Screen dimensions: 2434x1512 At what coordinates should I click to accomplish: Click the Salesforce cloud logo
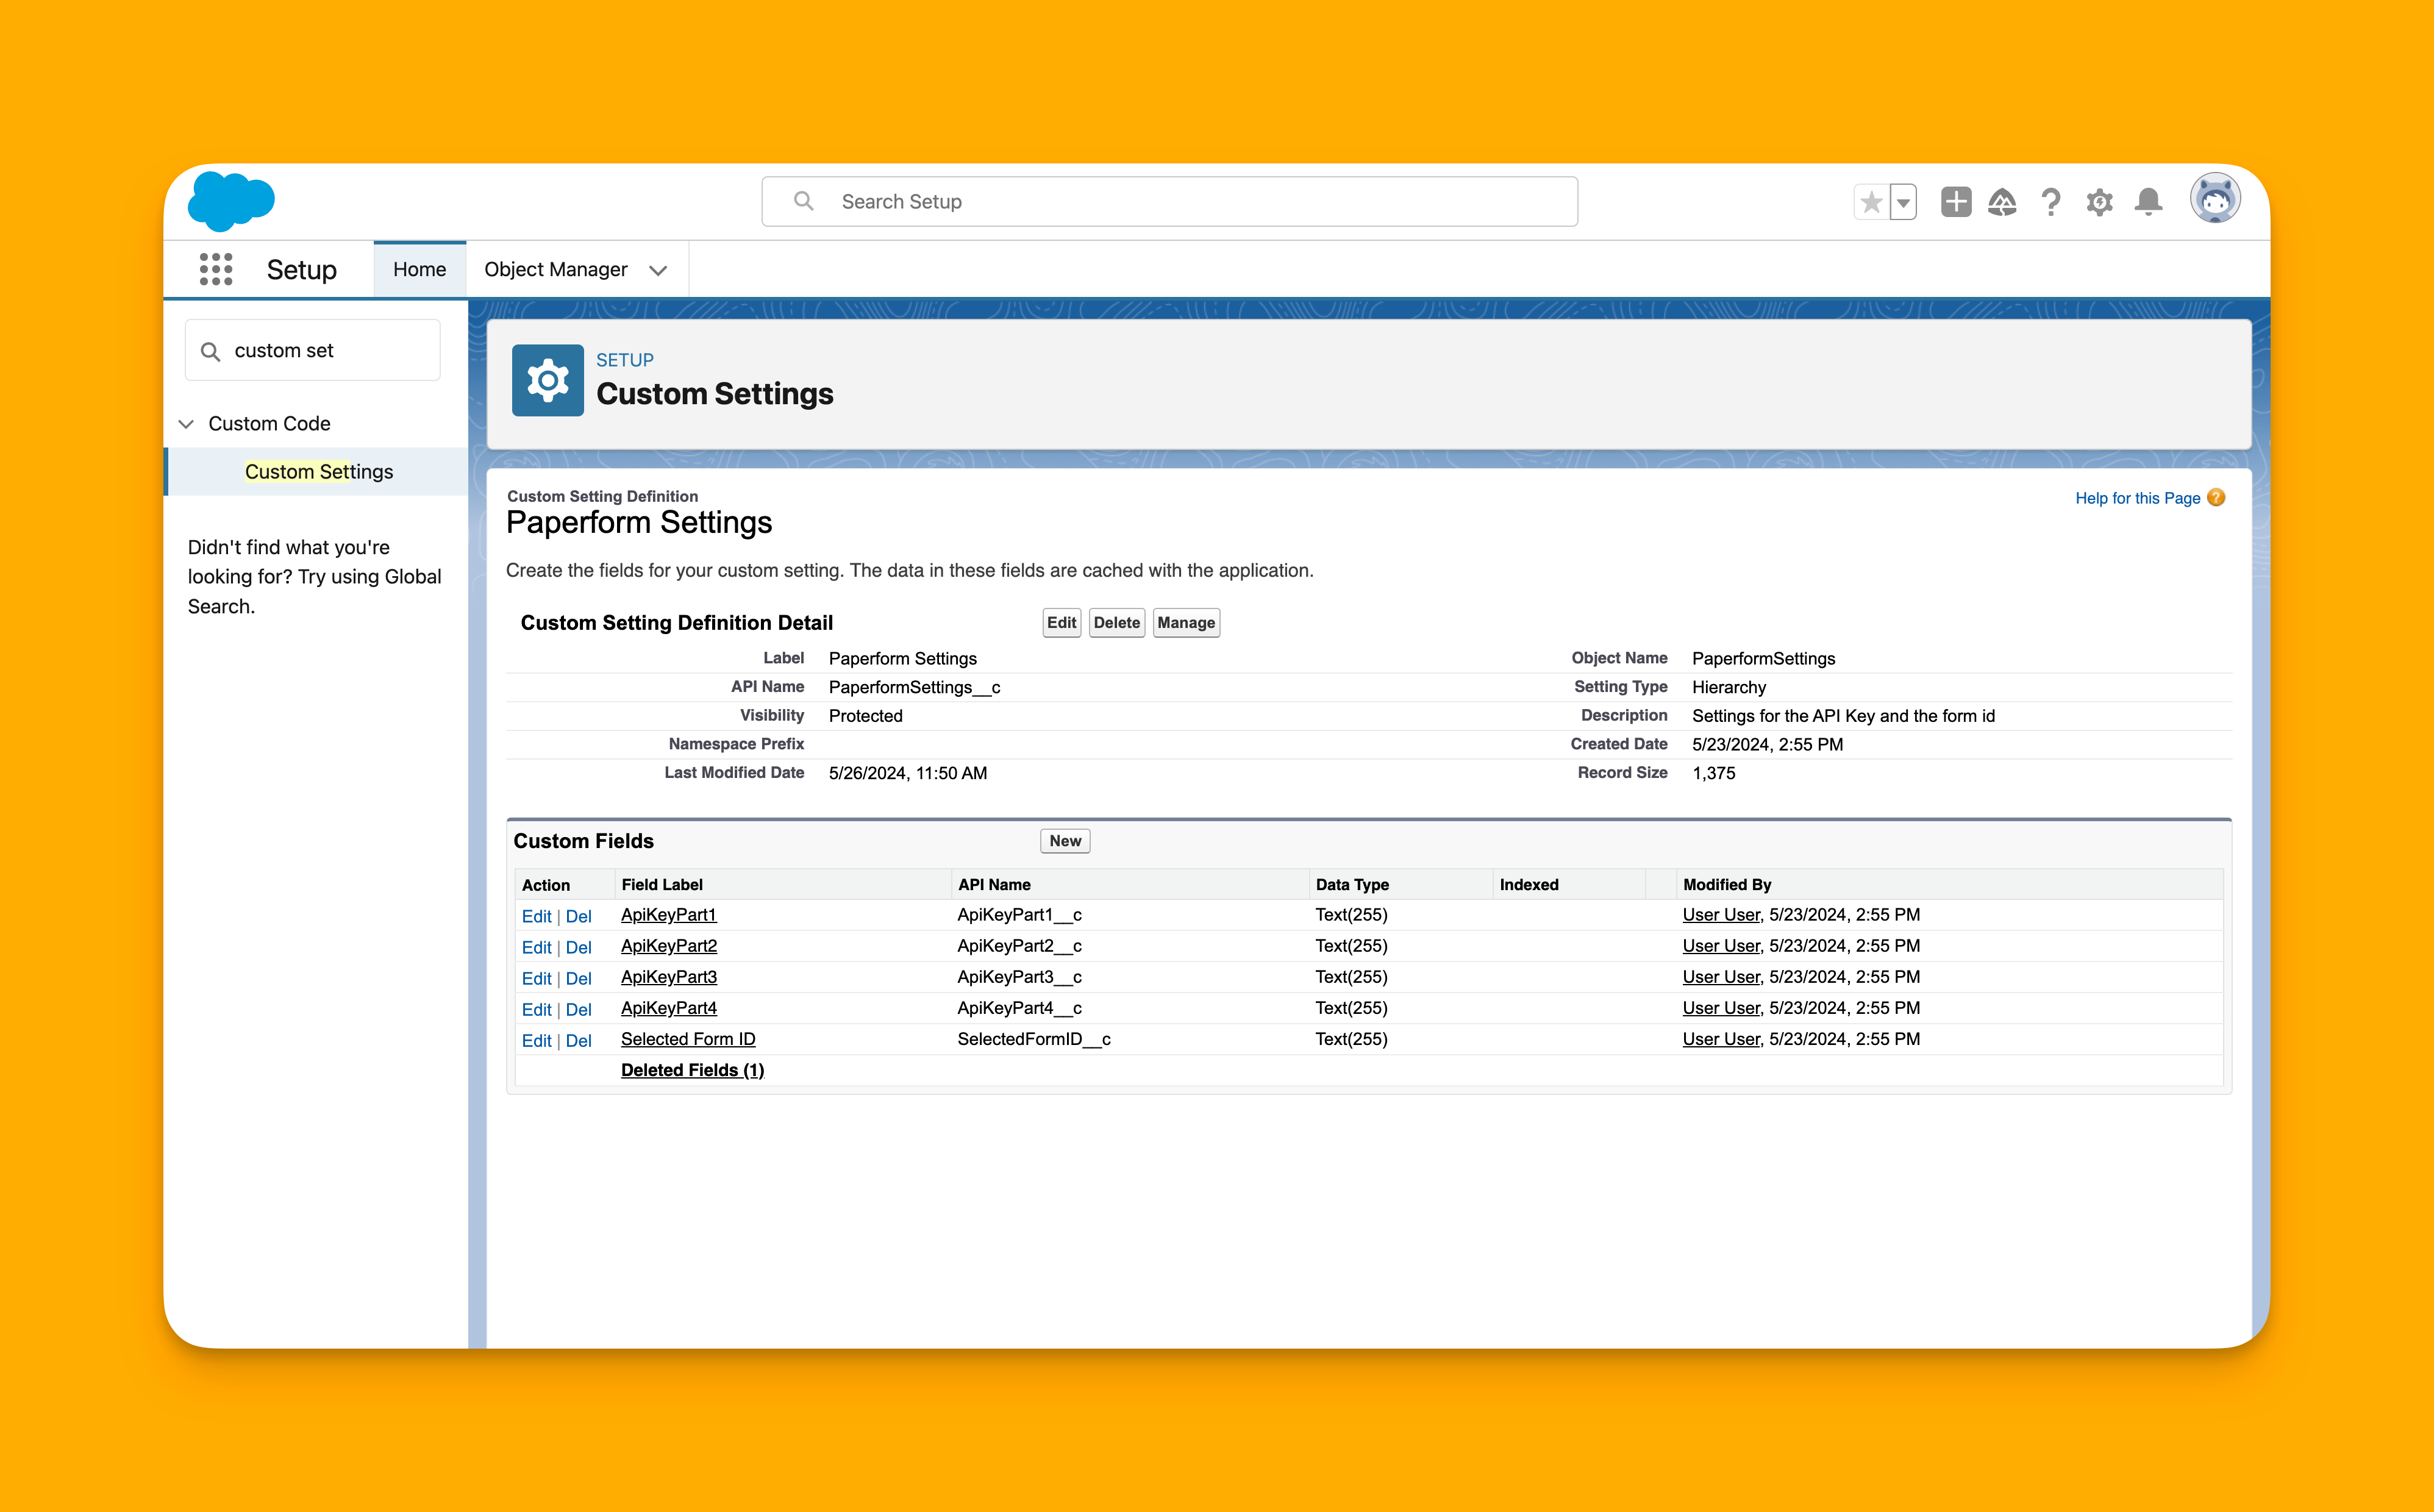231,201
